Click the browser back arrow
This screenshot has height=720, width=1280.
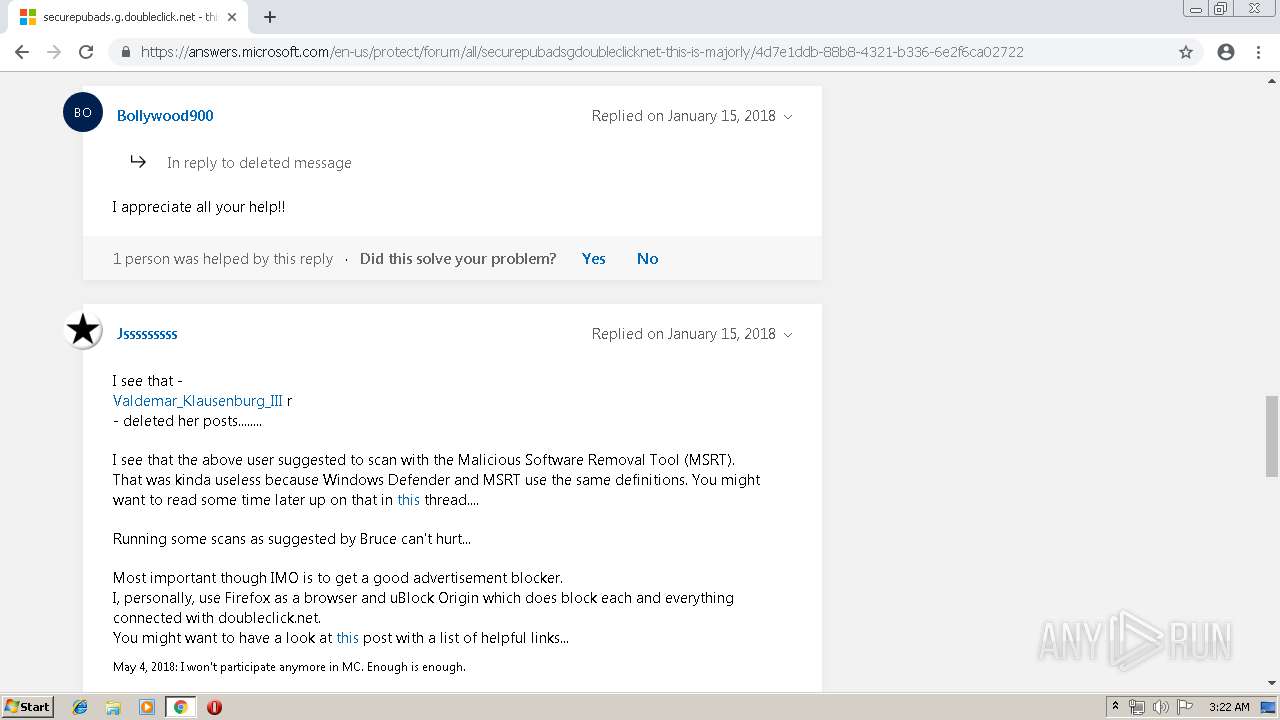tap(22, 52)
